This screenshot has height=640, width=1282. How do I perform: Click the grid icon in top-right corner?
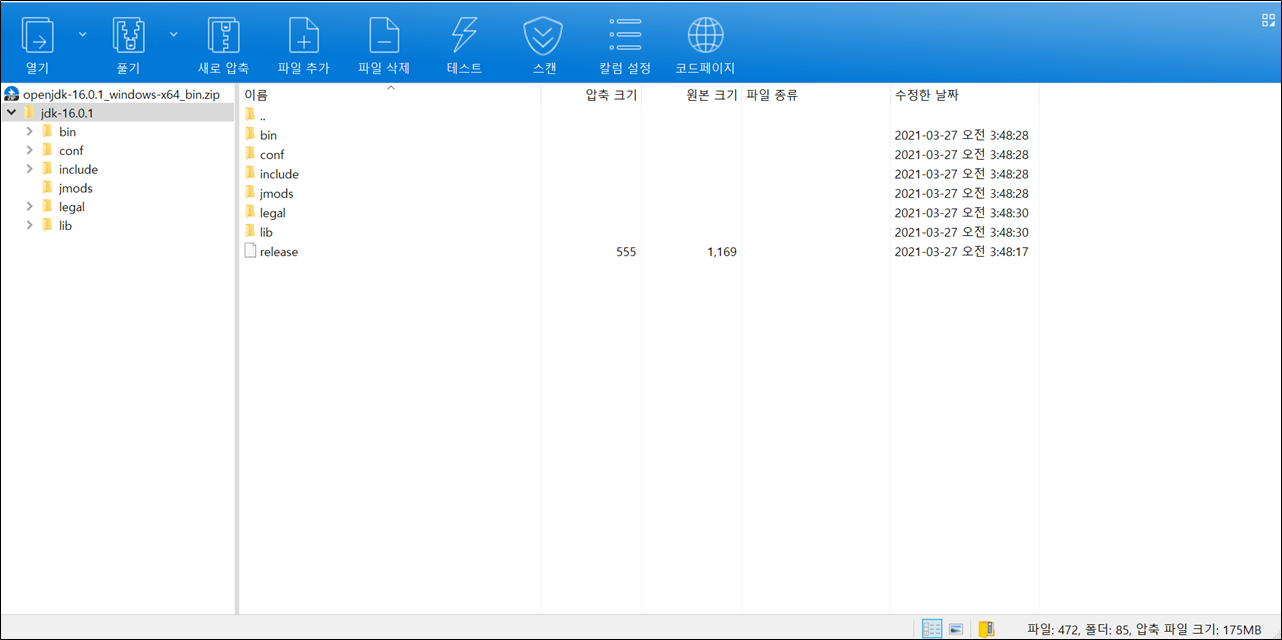(1269, 18)
